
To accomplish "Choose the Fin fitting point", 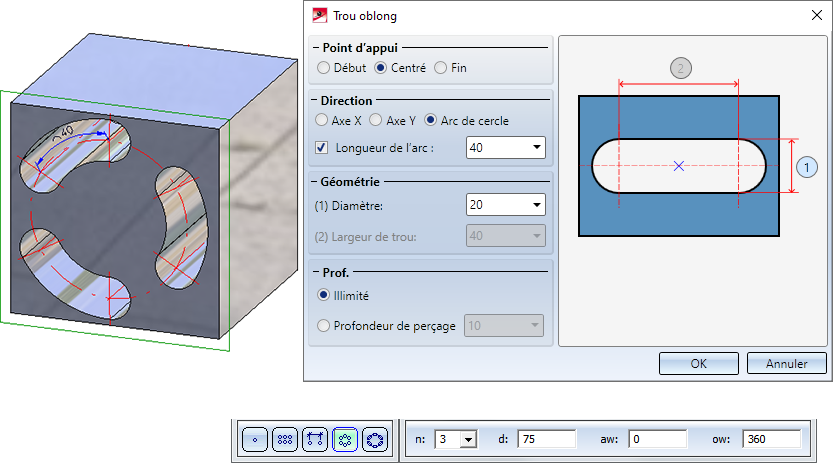I will tap(440, 68).
